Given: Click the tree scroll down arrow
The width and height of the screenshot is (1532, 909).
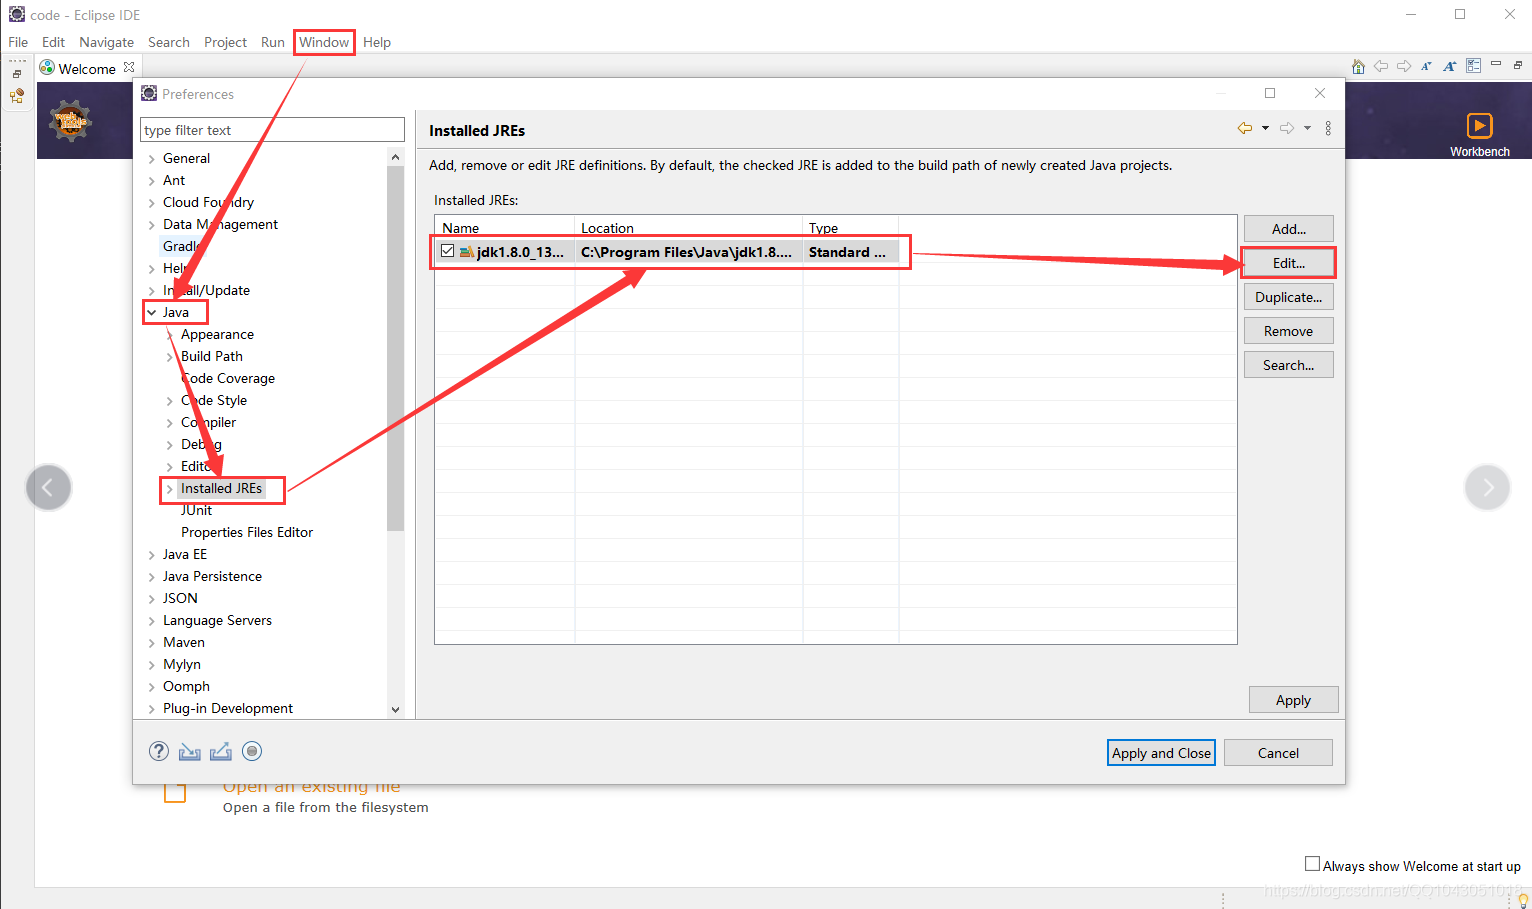Looking at the screenshot, I should 396,709.
